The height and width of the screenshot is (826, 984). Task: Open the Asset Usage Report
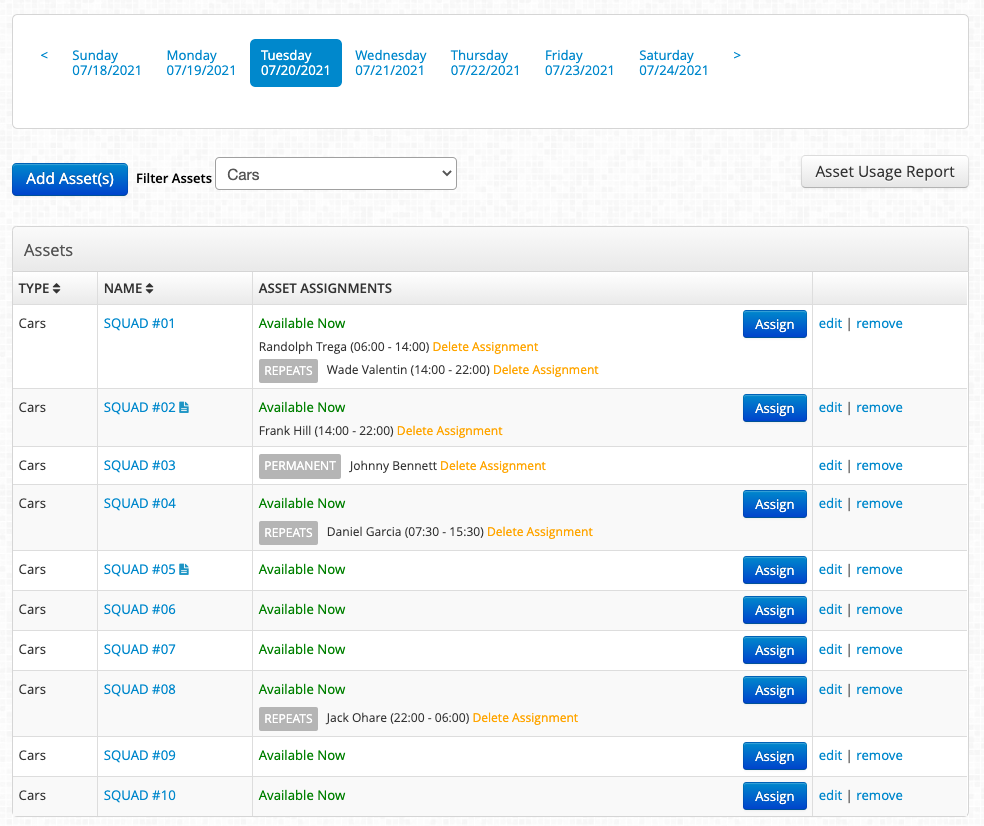(x=884, y=172)
